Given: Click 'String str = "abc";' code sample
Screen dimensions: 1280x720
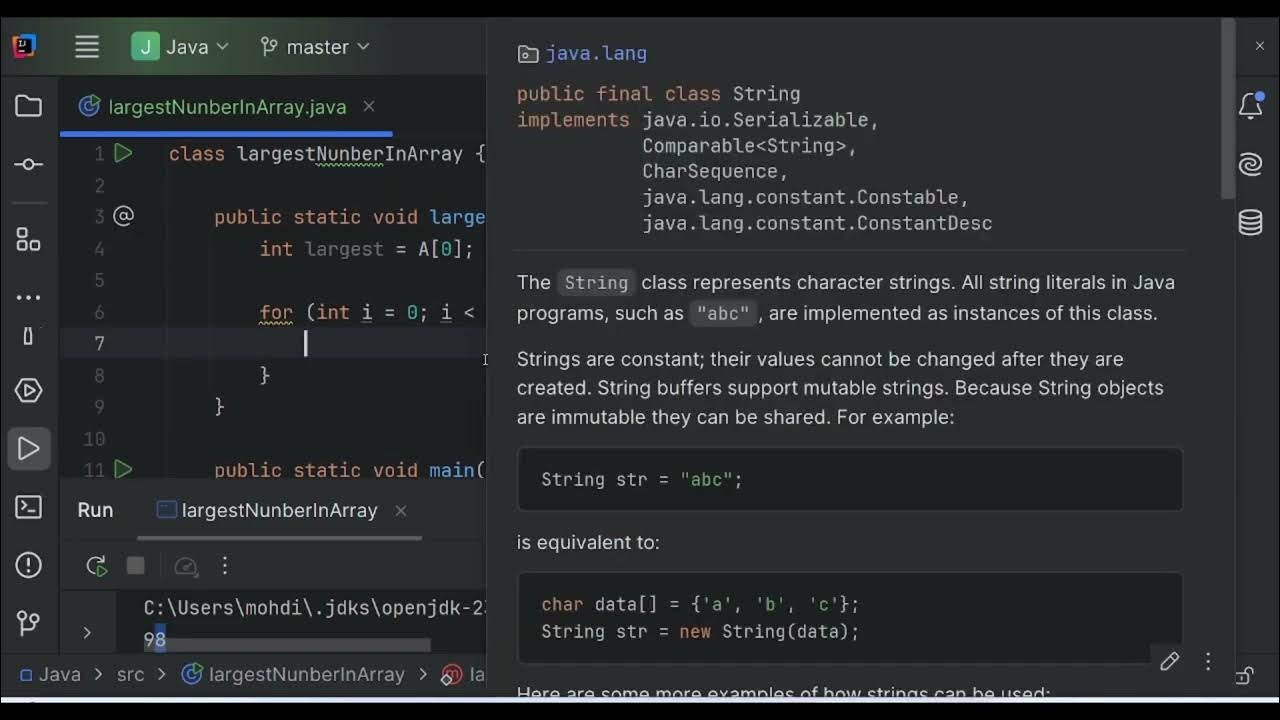Looking at the screenshot, I should [x=642, y=480].
